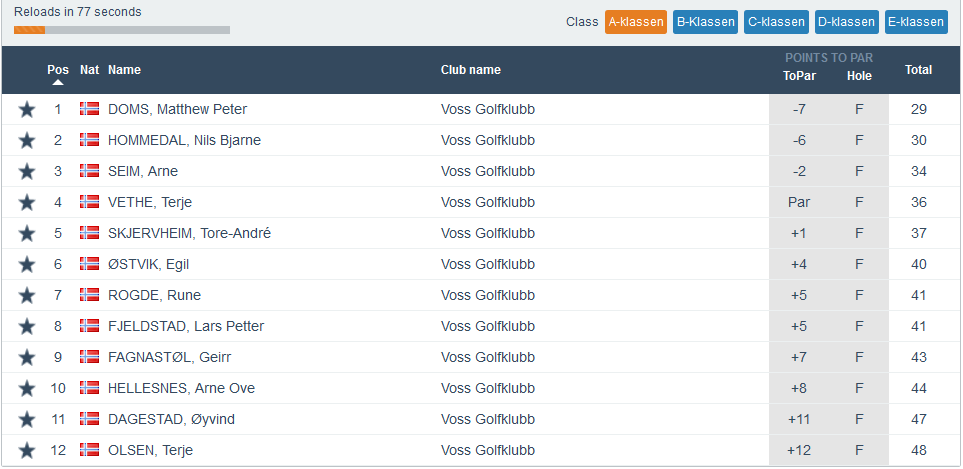Image resolution: width=963 pixels, height=469 pixels.
Task: Star favorite DOMS, Matthew Peter row
Action: point(27,109)
